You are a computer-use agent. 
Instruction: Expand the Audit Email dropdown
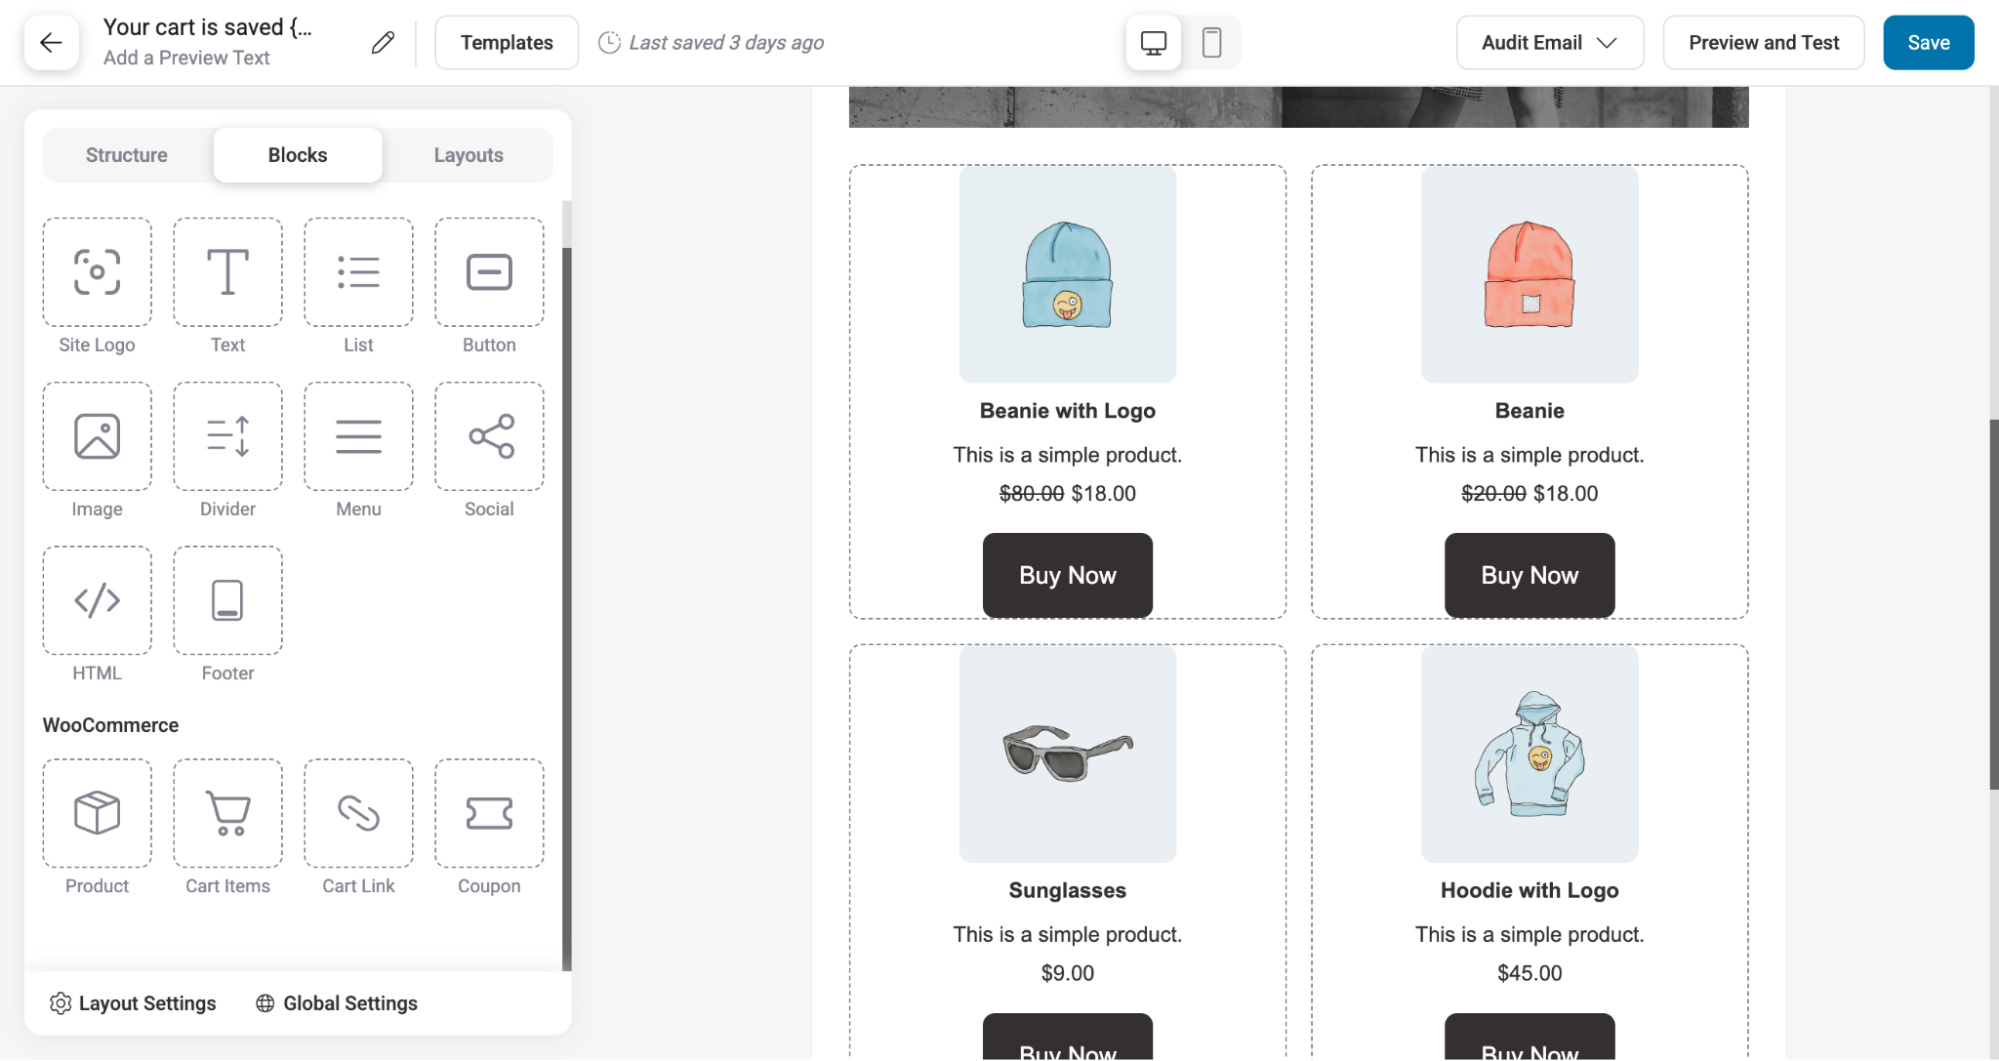click(1549, 42)
